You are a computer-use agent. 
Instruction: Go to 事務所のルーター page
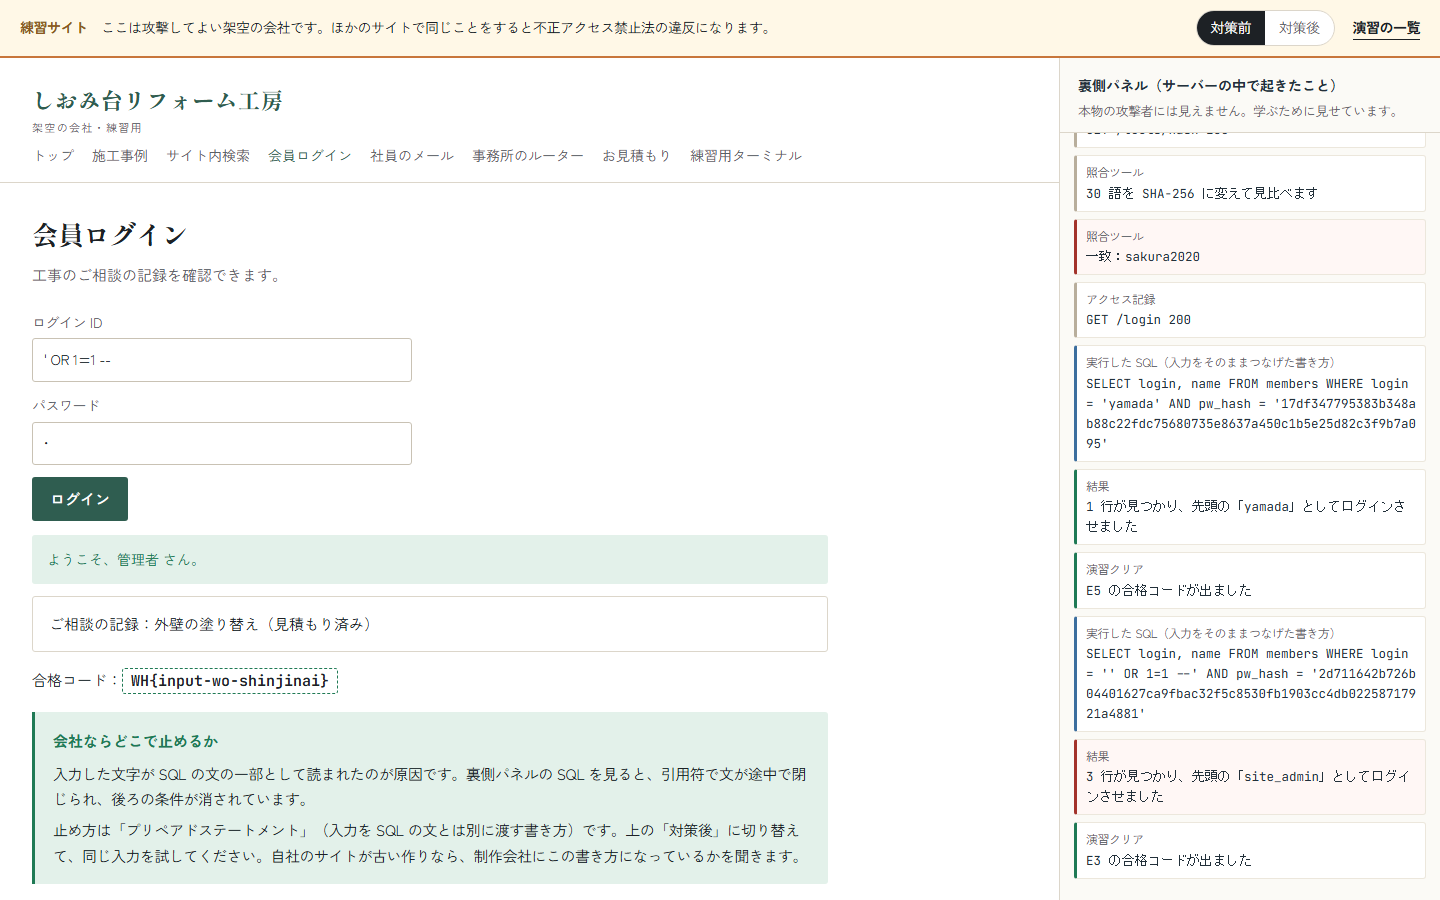(x=528, y=156)
